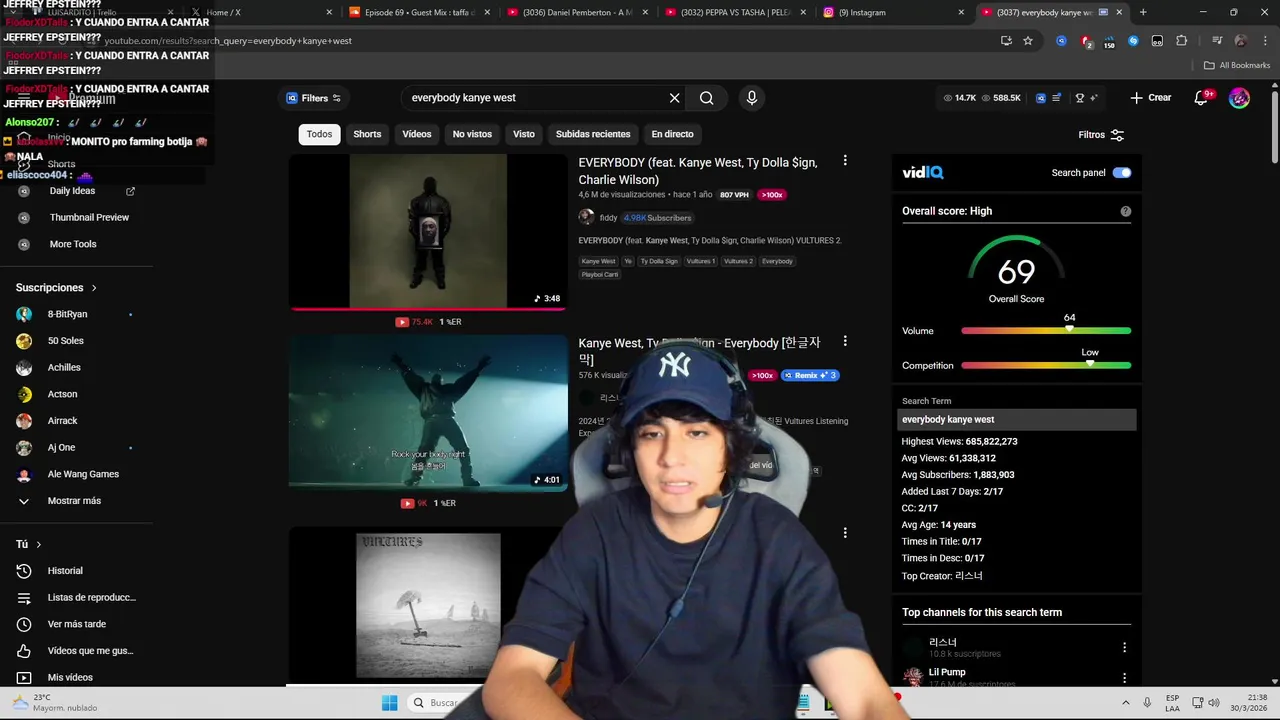The image size is (1280, 720).
Task: Select the Todos filter chip
Action: [x=319, y=134]
